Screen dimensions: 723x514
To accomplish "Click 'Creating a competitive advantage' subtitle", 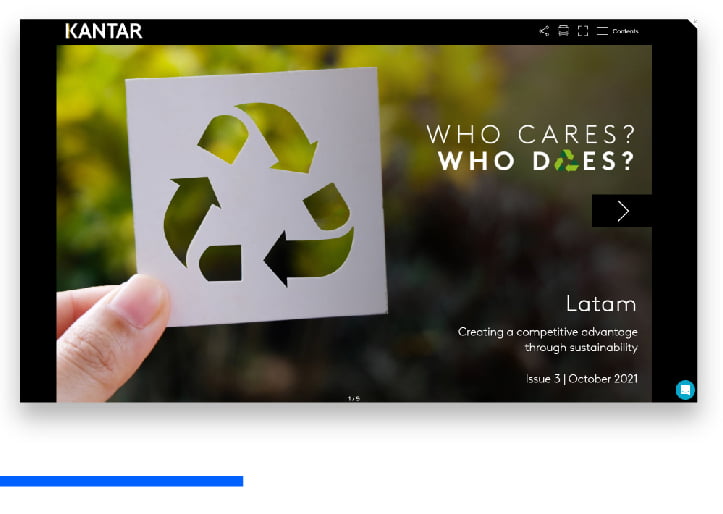I will pyautogui.click(x=548, y=332).
